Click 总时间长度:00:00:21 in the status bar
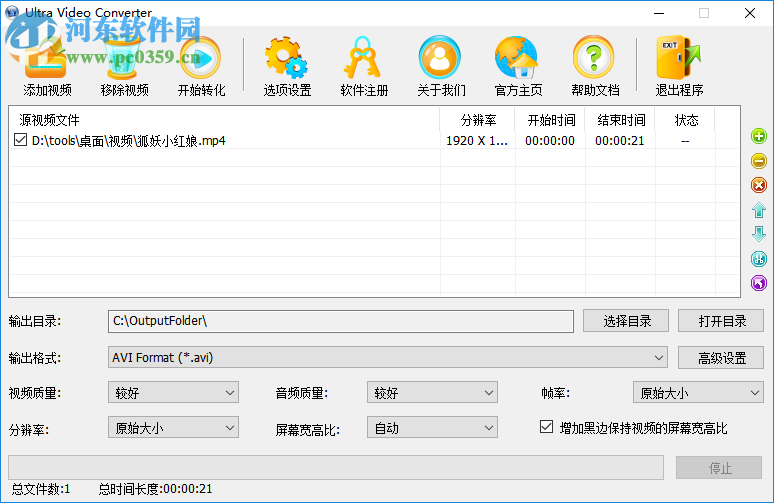 coord(155,489)
